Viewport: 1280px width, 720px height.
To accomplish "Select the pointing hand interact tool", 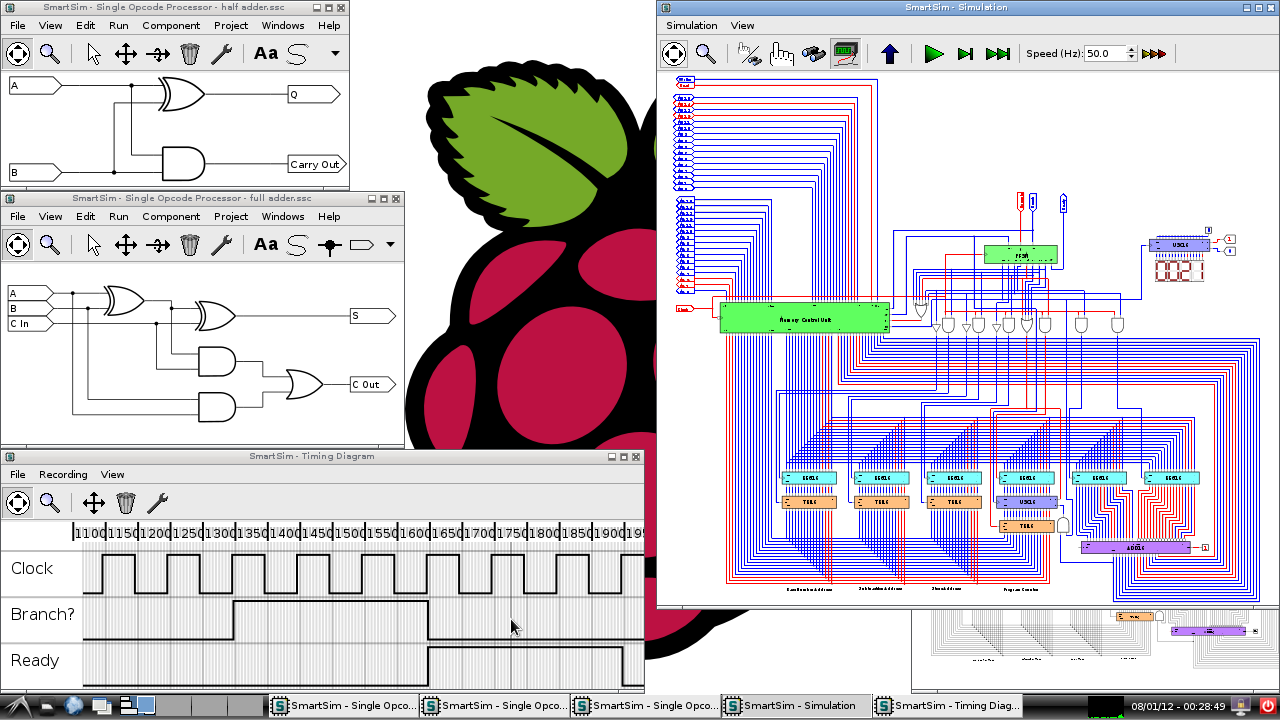I will (782, 53).
